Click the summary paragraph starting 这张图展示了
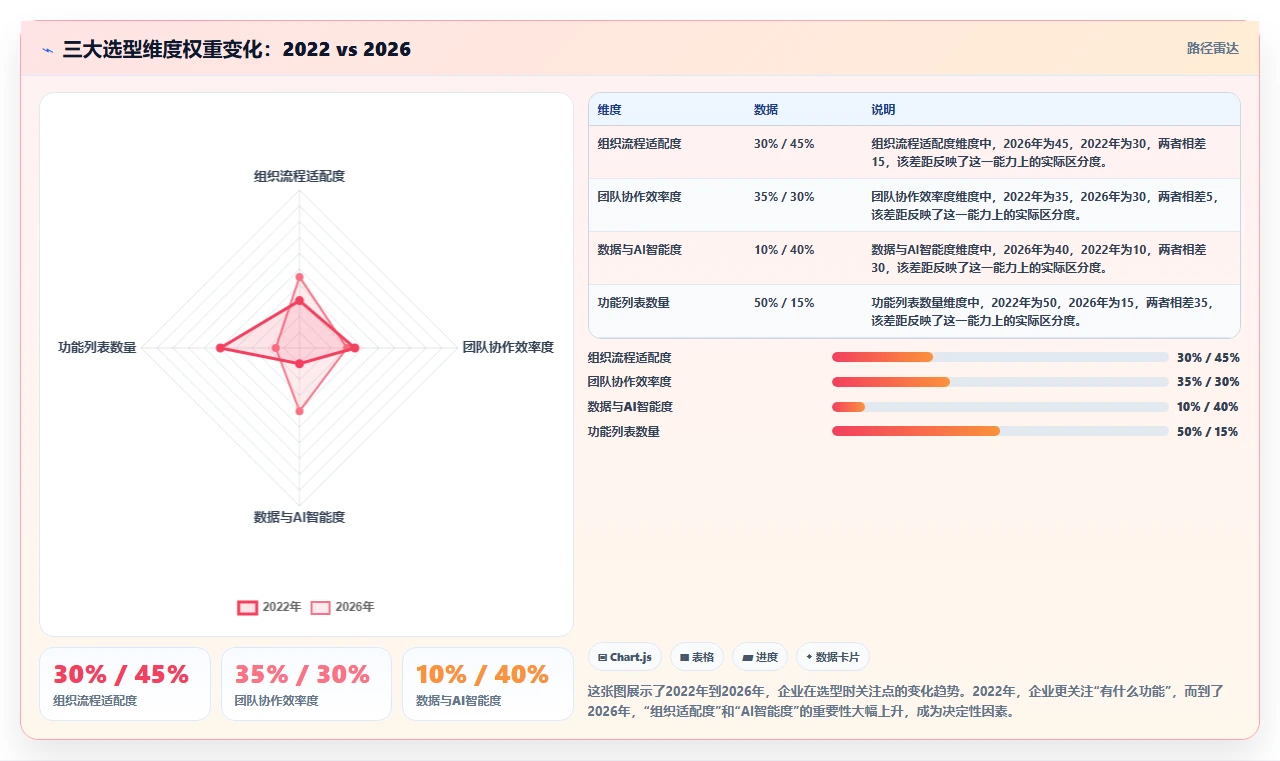The width and height of the screenshot is (1280, 761). [x=906, y=701]
